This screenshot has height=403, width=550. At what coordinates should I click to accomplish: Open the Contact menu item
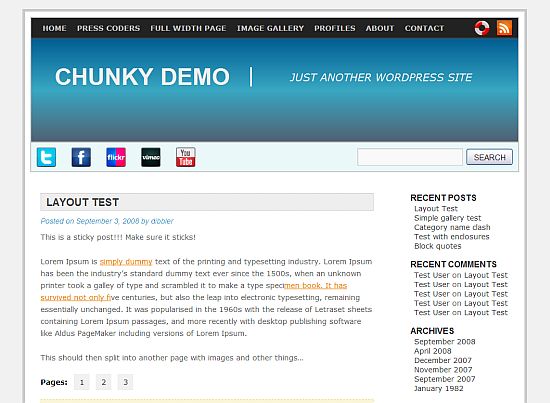[x=424, y=28]
